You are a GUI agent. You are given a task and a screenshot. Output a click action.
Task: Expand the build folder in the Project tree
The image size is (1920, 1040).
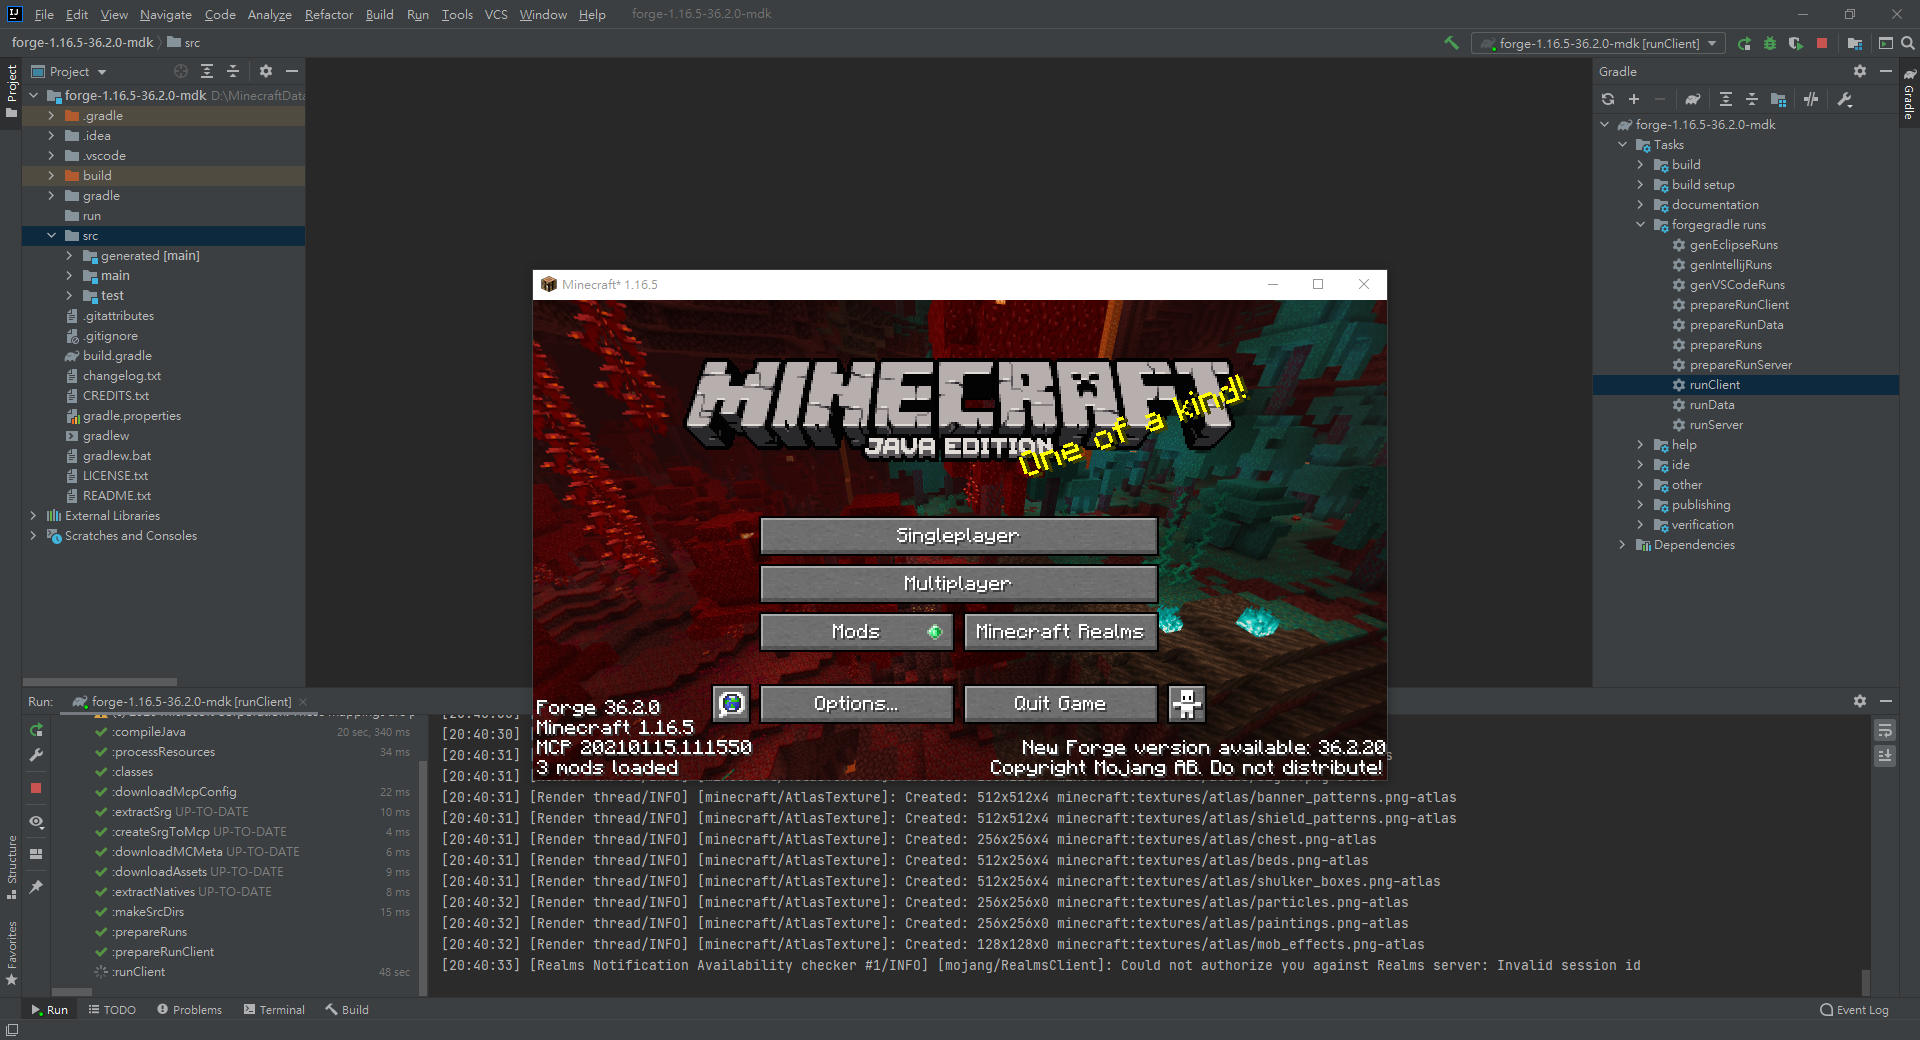51,176
